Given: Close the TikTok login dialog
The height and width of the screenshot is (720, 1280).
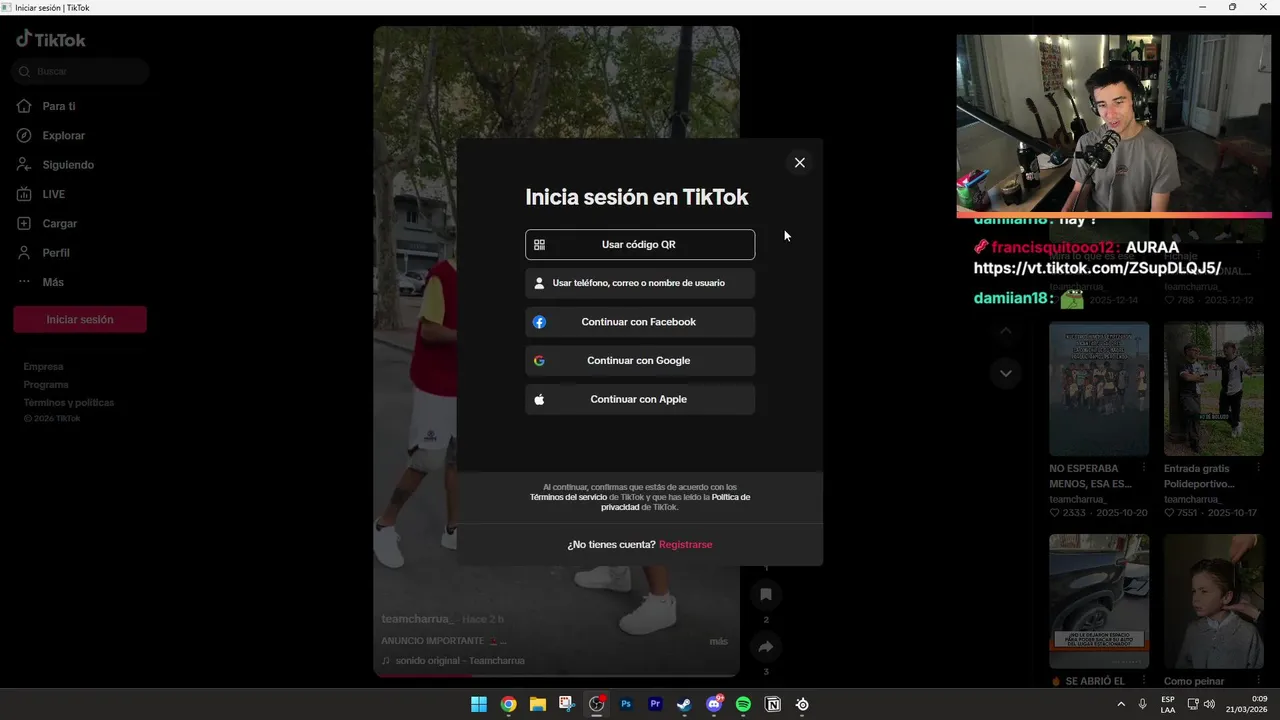Looking at the screenshot, I should tap(799, 162).
